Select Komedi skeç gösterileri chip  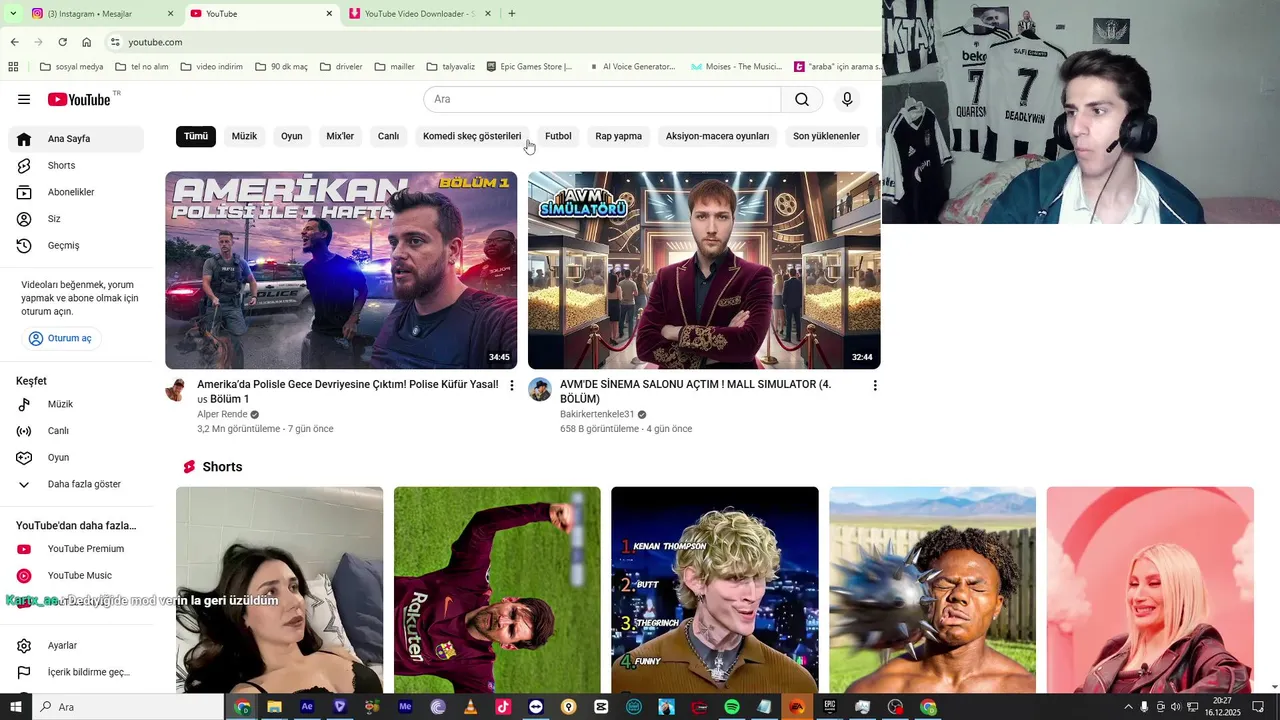tap(472, 136)
